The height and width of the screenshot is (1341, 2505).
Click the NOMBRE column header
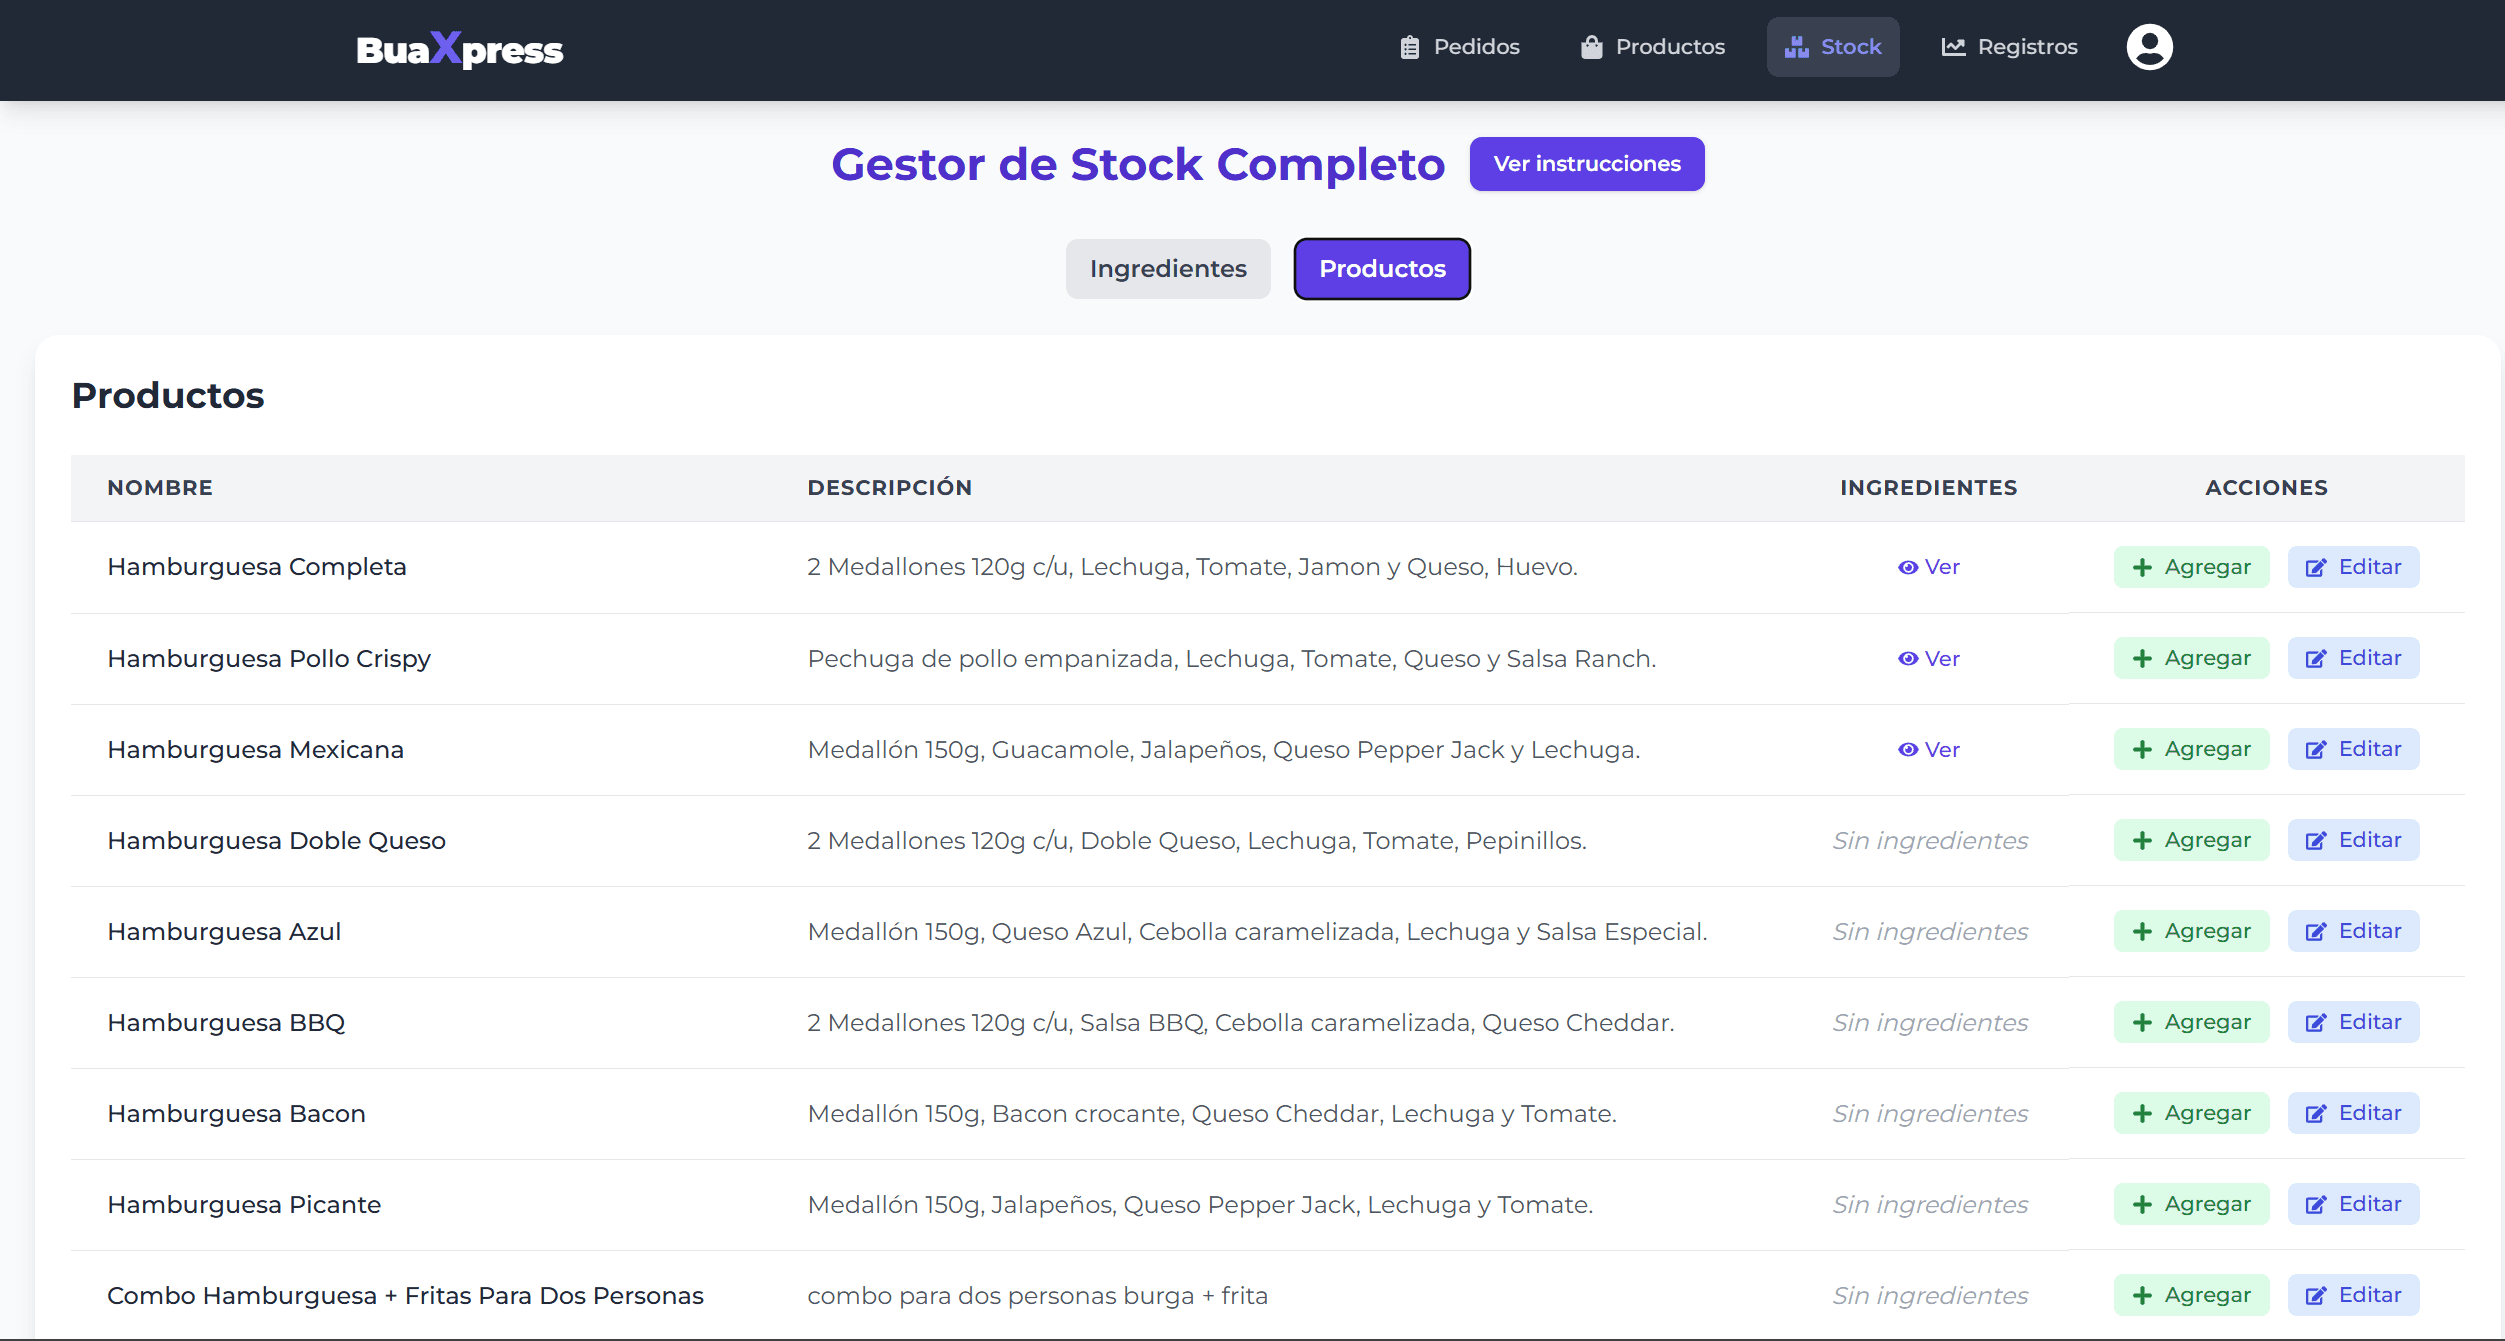point(160,488)
